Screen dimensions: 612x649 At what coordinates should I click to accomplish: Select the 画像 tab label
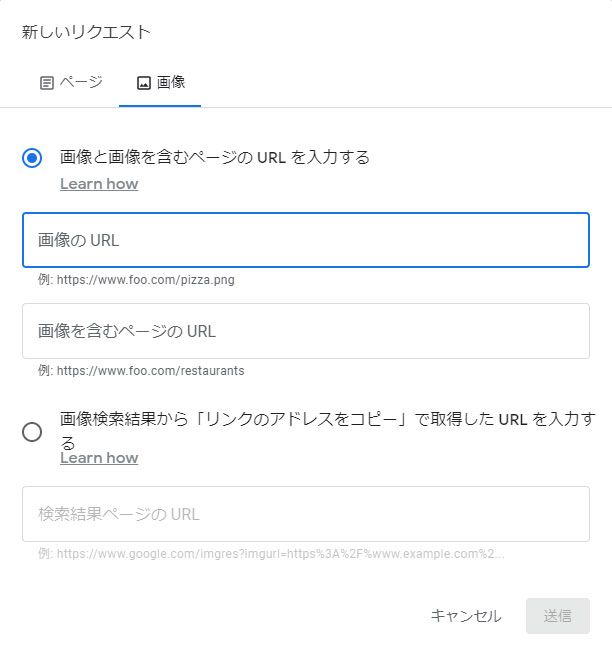coord(171,83)
